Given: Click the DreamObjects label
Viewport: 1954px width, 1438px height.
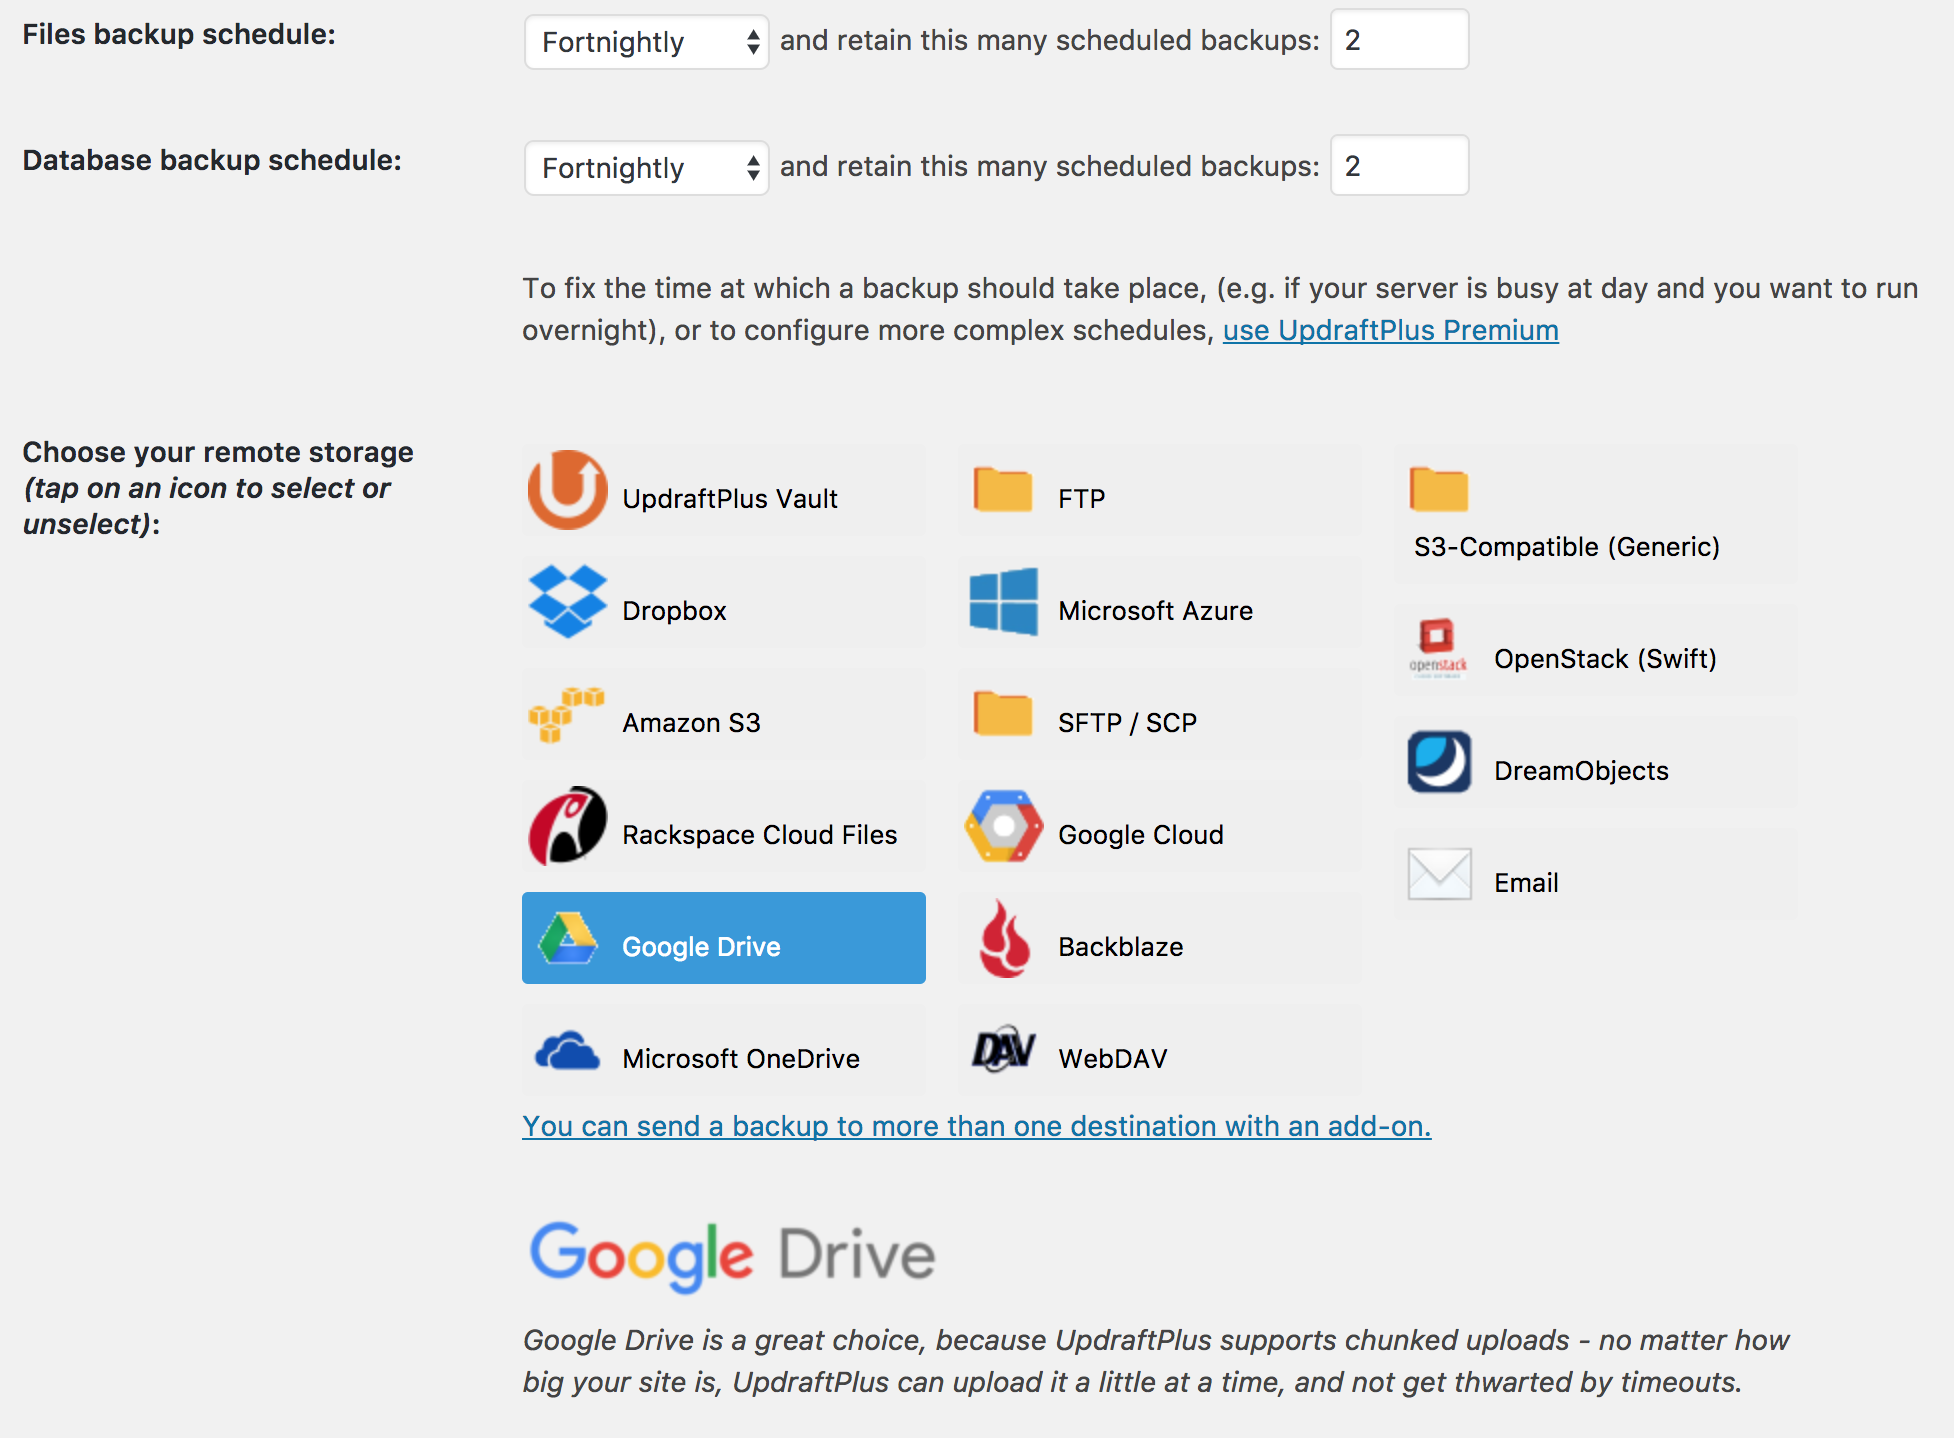Looking at the screenshot, I should tap(1581, 771).
